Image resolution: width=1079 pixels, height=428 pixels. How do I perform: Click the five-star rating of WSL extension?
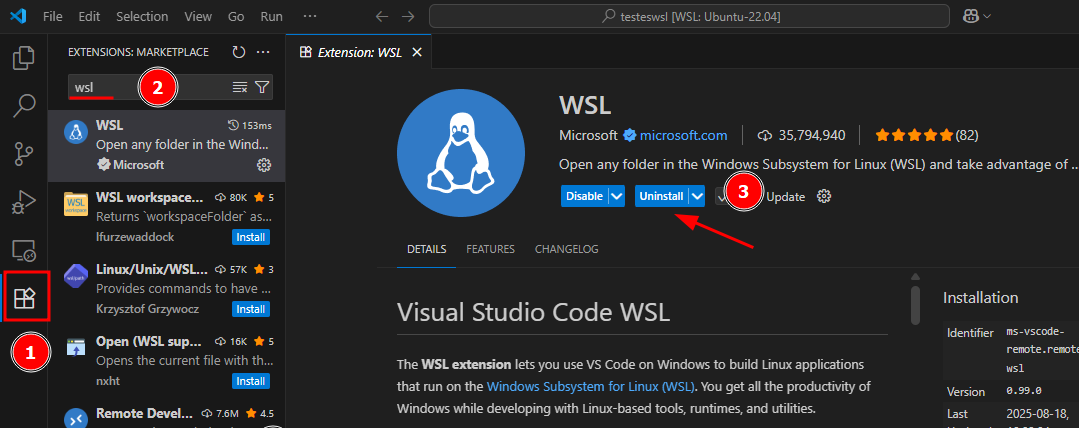[x=915, y=136]
